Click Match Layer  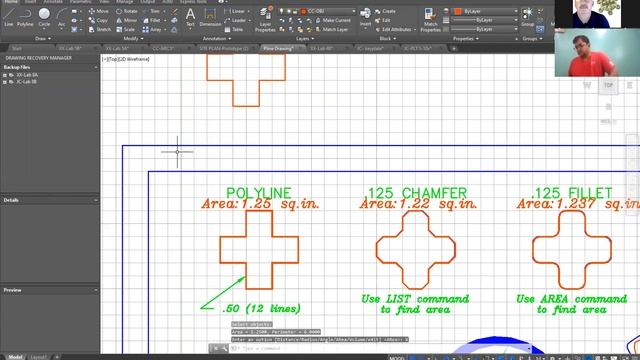click(x=331, y=29)
